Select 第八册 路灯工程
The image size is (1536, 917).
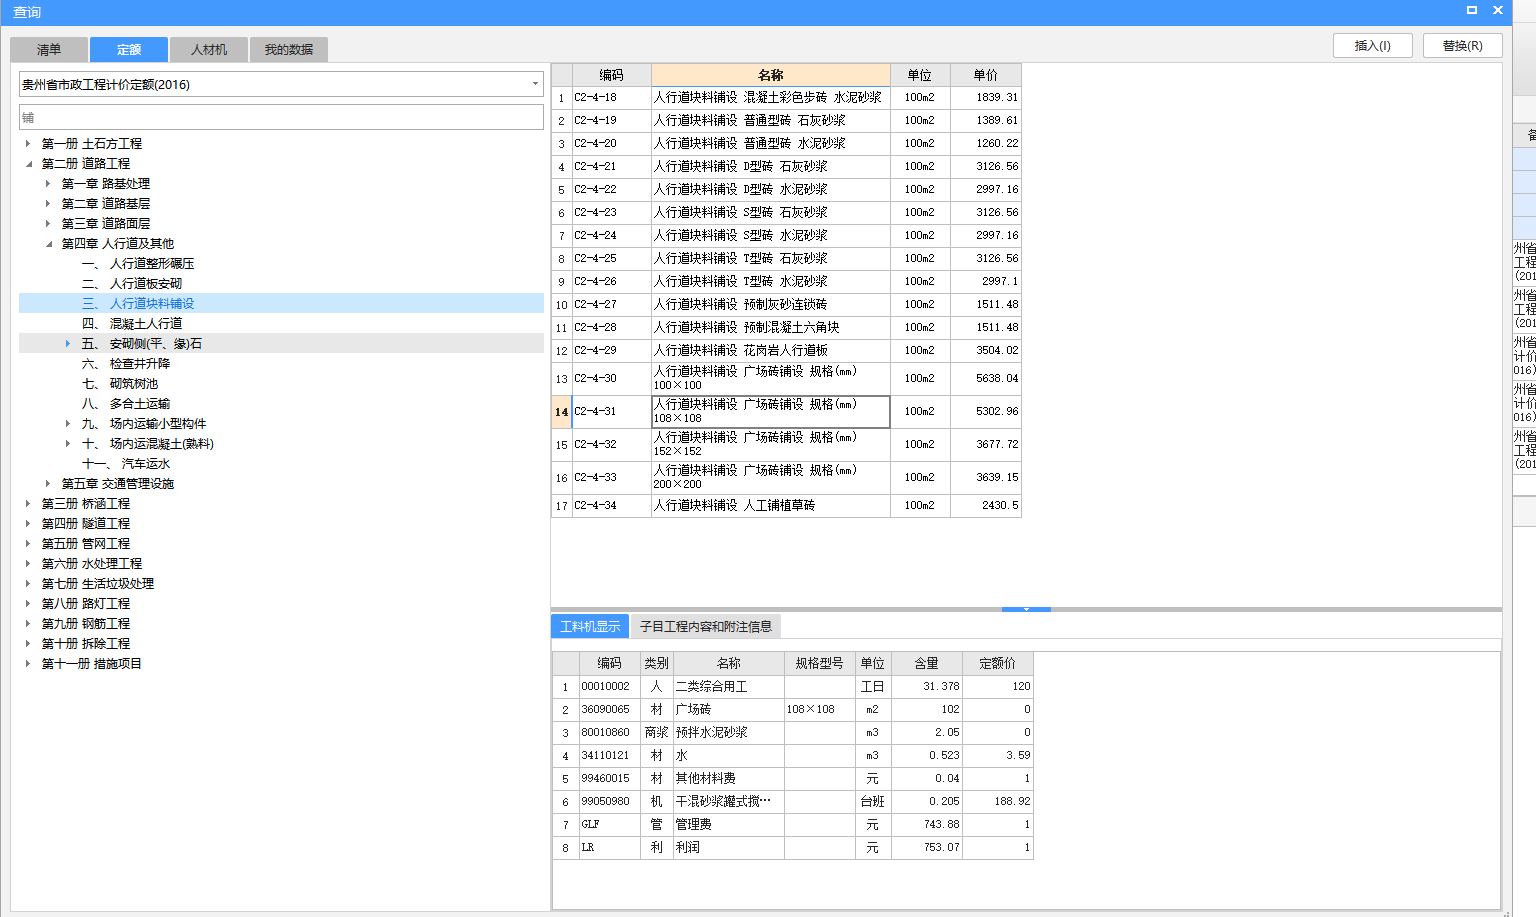click(86, 603)
